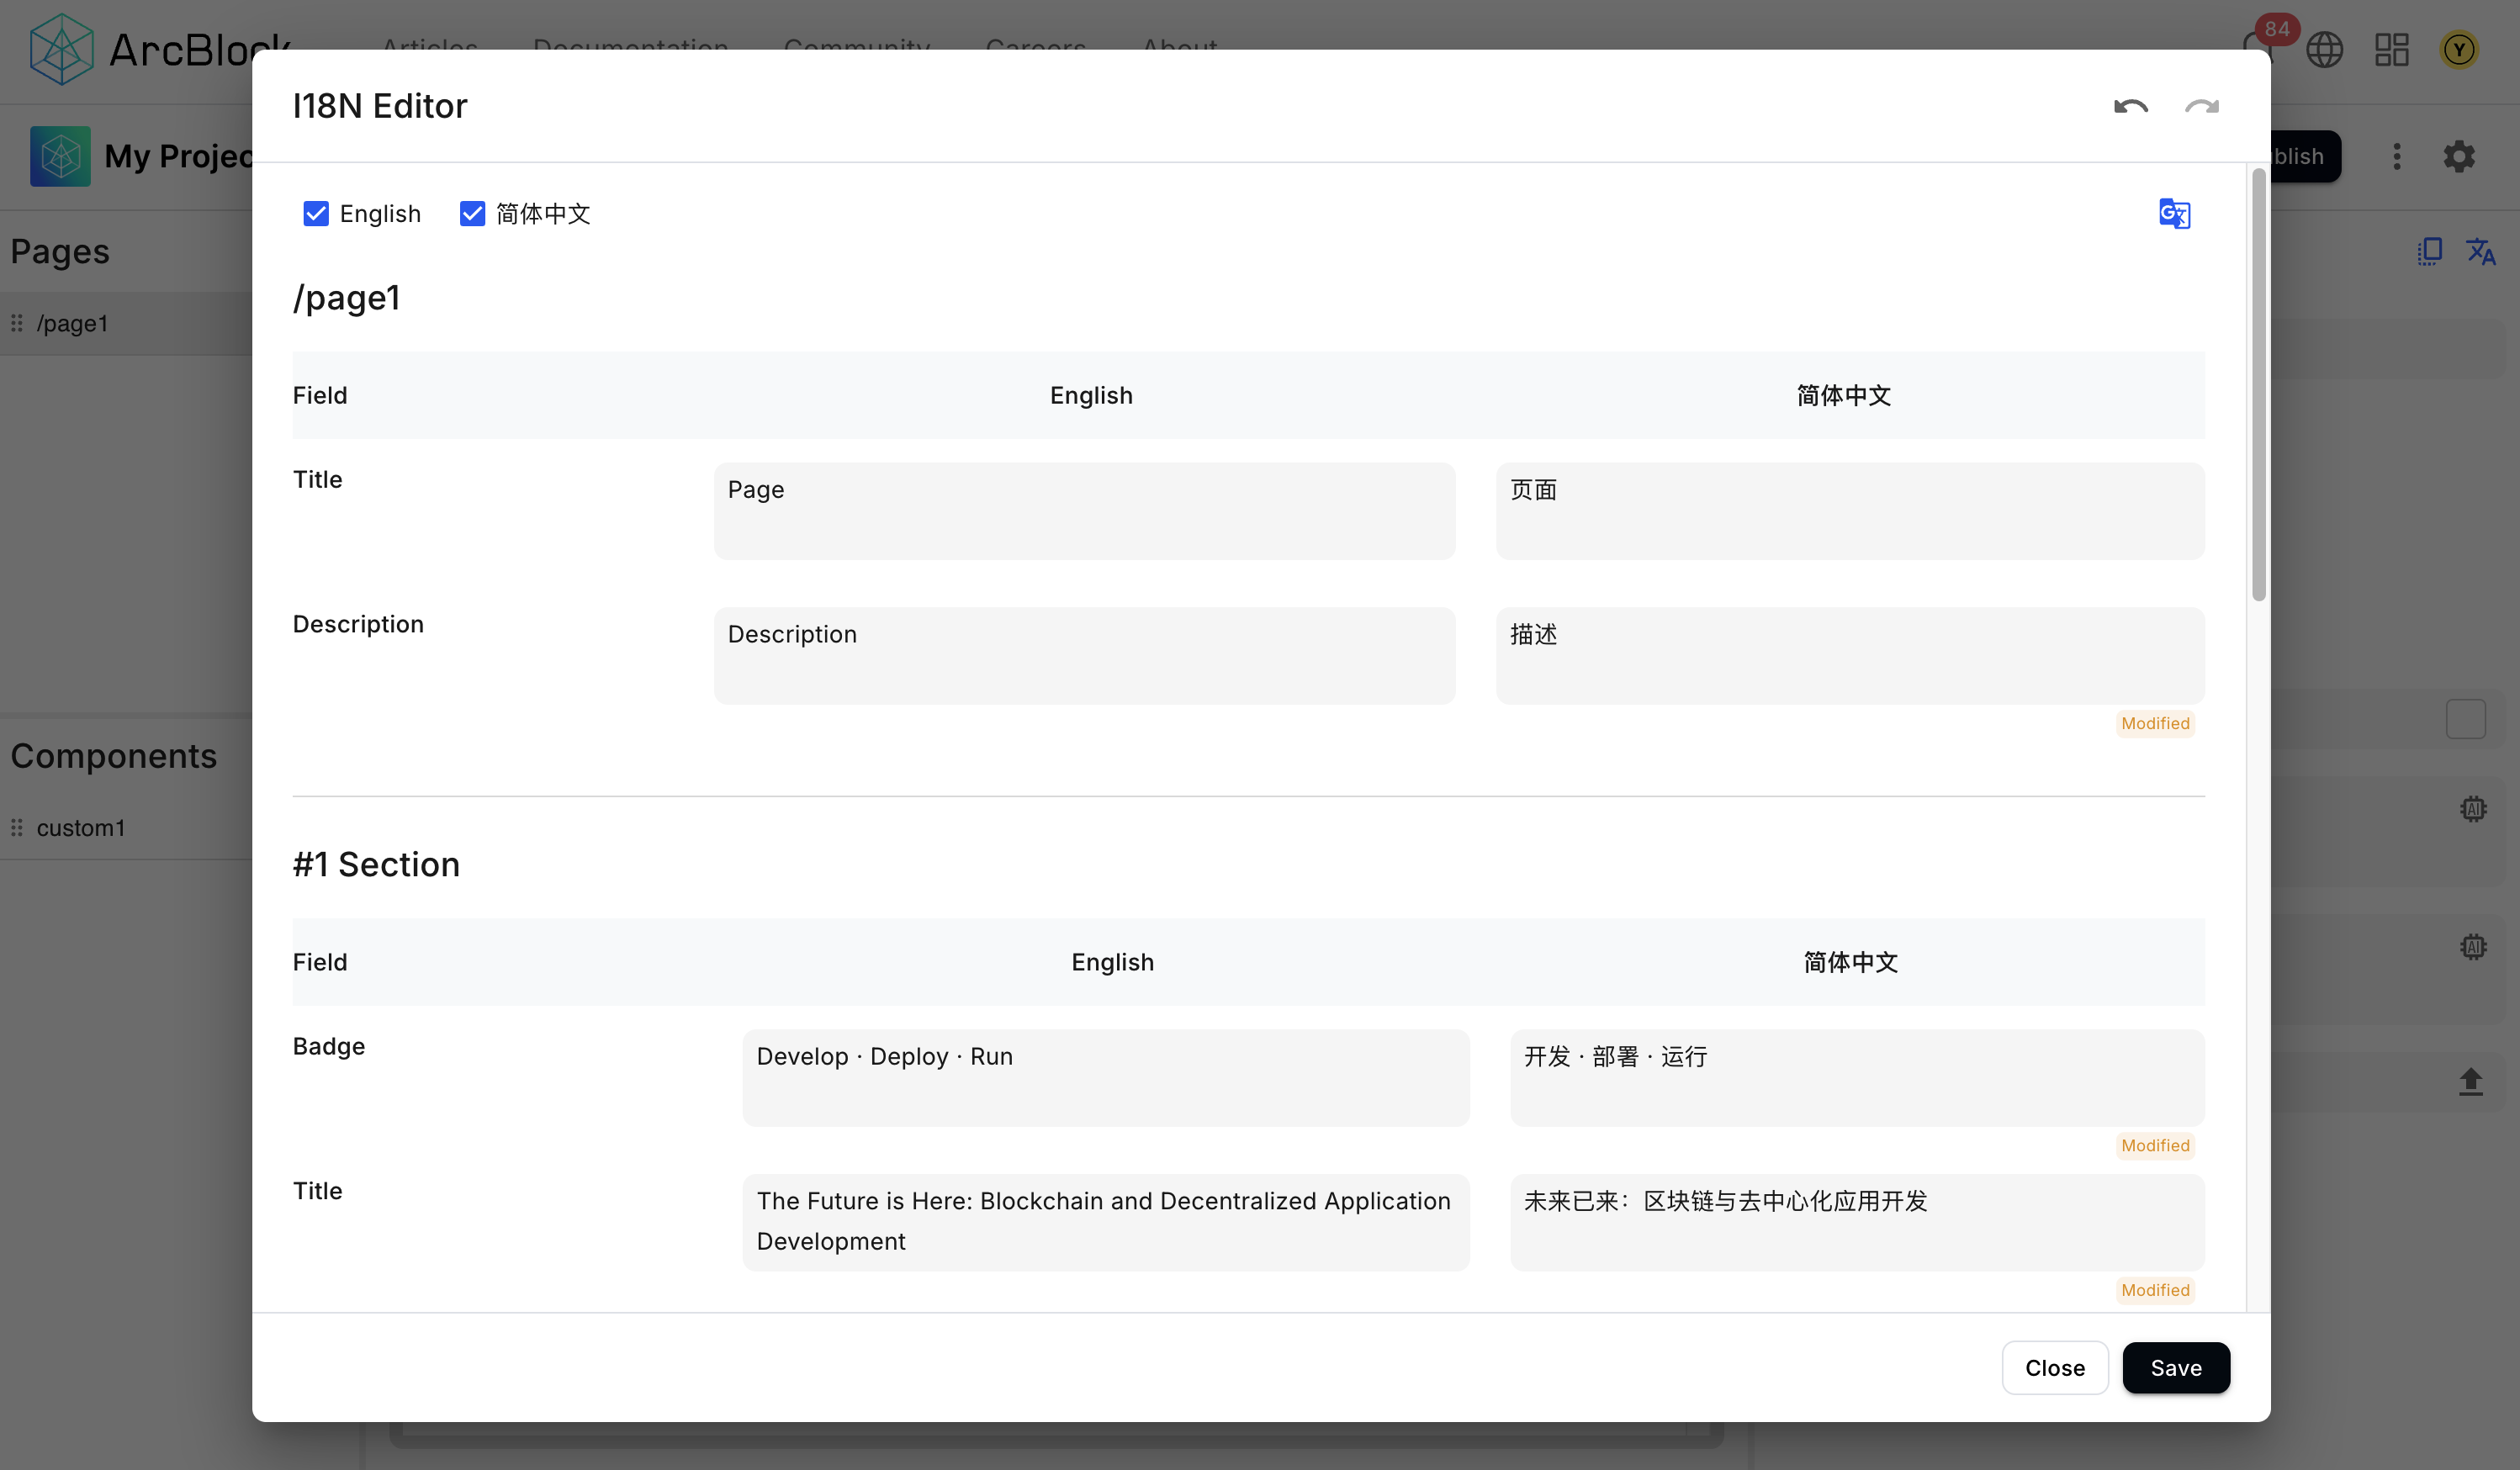Image resolution: width=2520 pixels, height=1470 pixels.
Task: Uncheck the English language checkbox
Action: [316, 213]
